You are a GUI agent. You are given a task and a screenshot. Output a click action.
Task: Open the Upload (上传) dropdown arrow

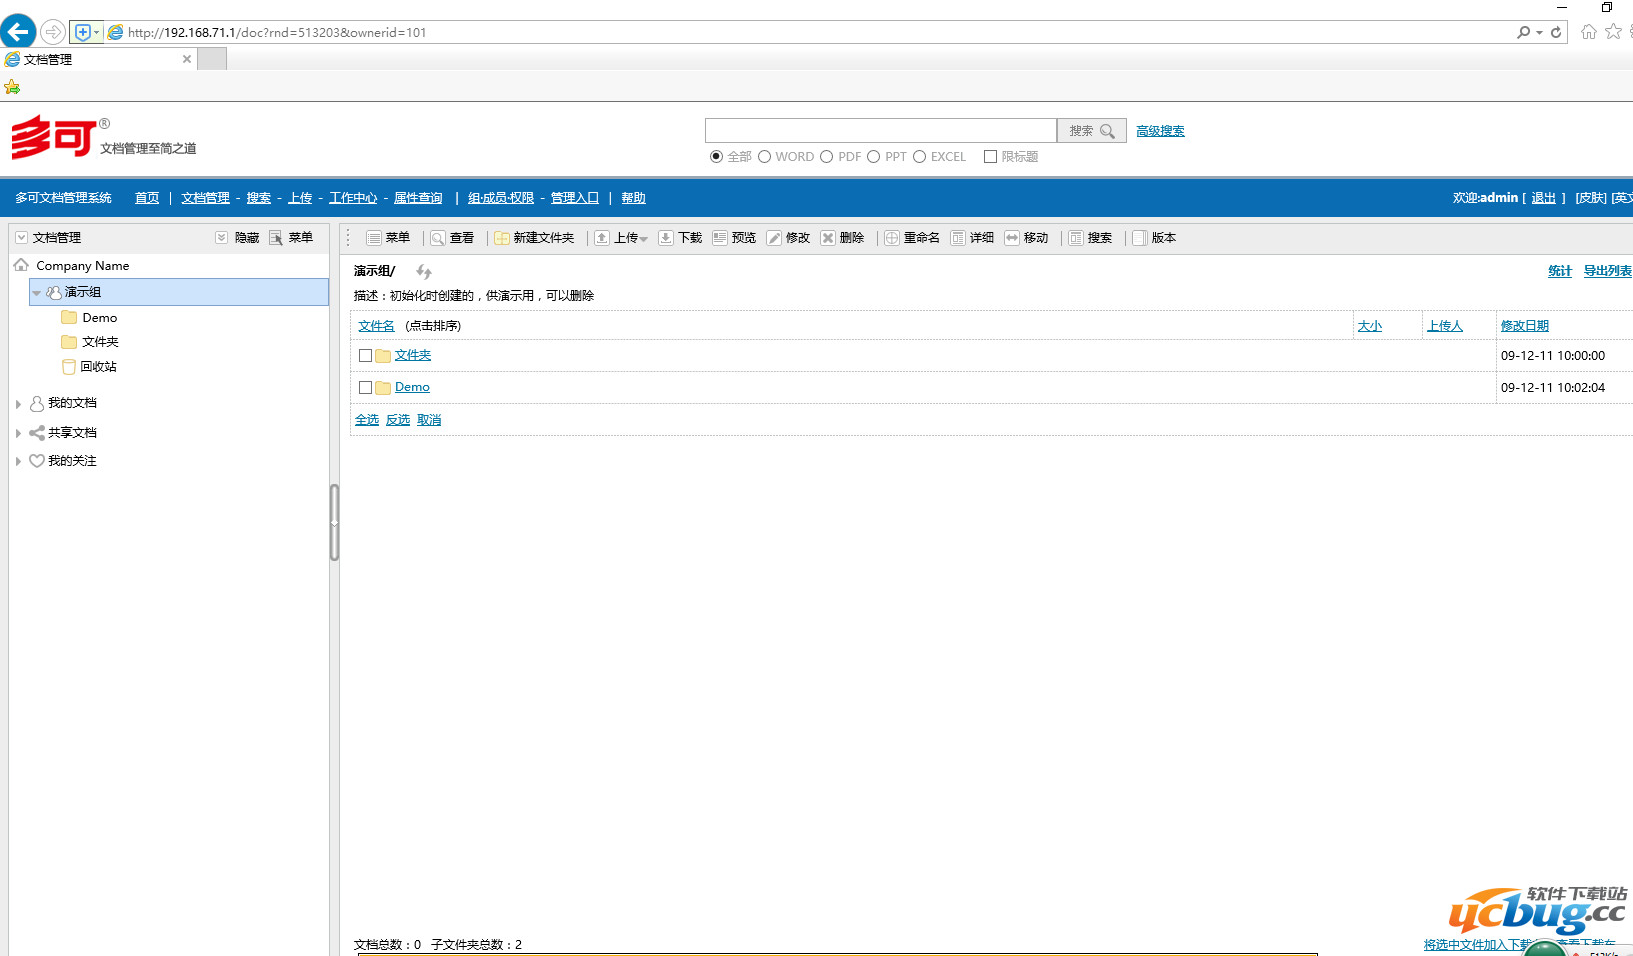pos(644,239)
